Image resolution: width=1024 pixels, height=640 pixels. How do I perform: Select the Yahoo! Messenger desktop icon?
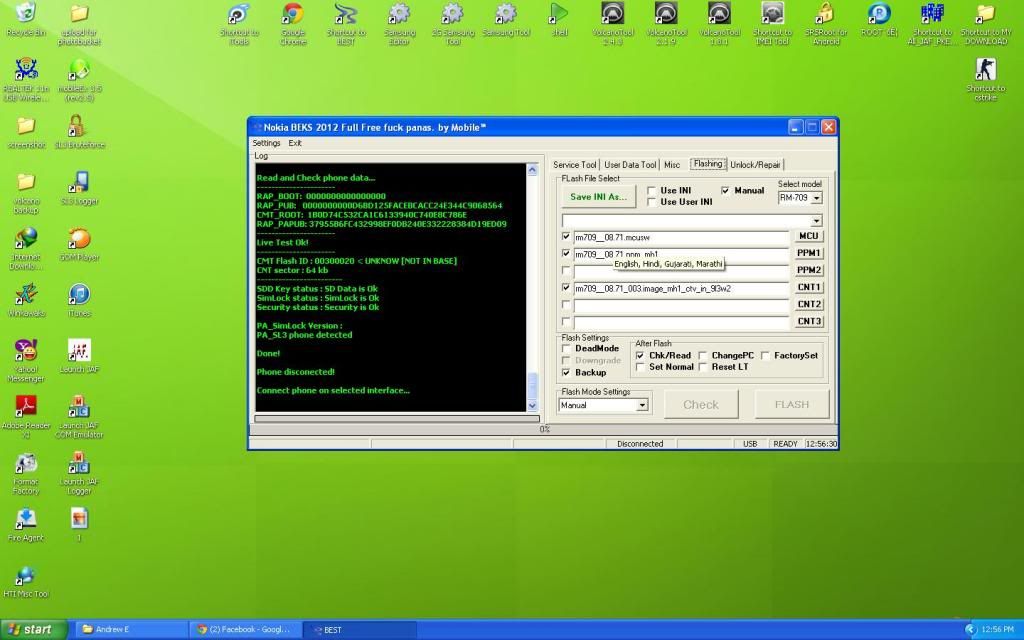(26, 351)
